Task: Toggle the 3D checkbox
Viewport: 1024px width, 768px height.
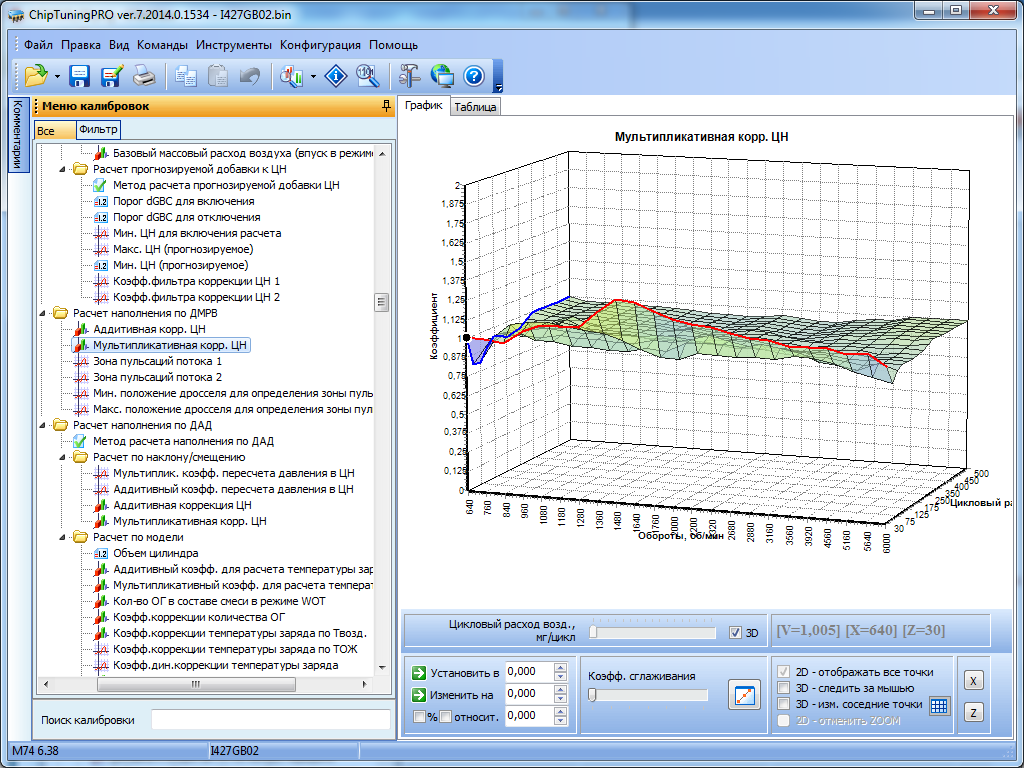Action: pyautogui.click(x=736, y=633)
